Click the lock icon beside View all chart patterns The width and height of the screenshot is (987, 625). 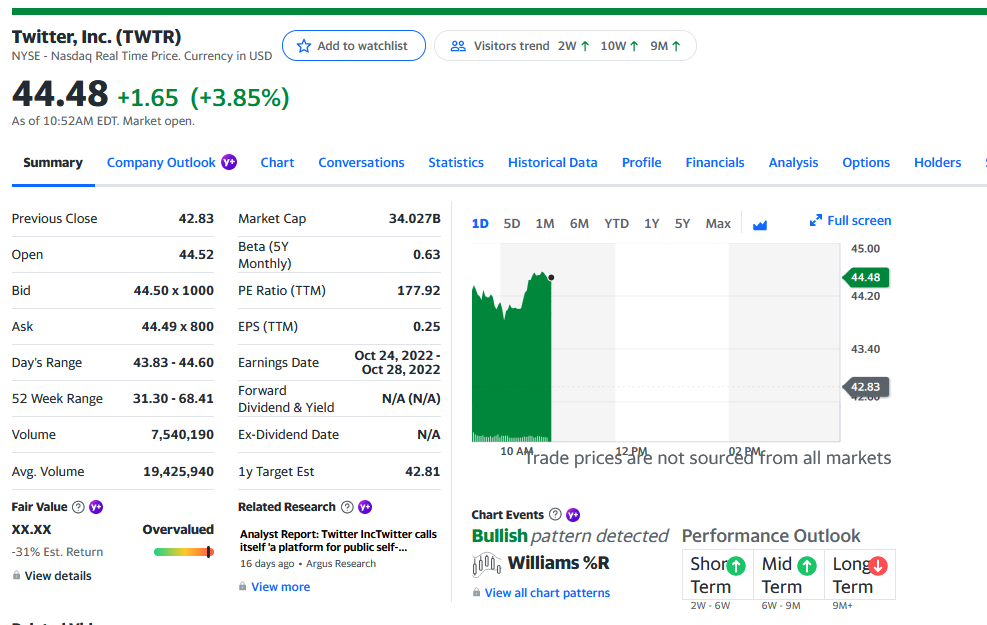coord(477,592)
